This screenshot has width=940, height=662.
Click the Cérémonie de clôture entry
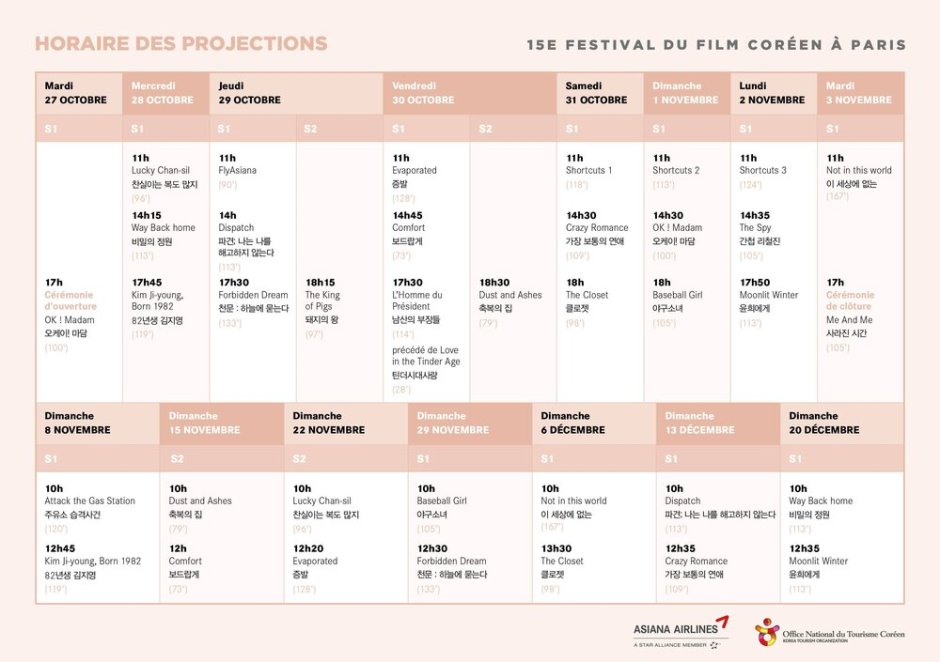(850, 301)
